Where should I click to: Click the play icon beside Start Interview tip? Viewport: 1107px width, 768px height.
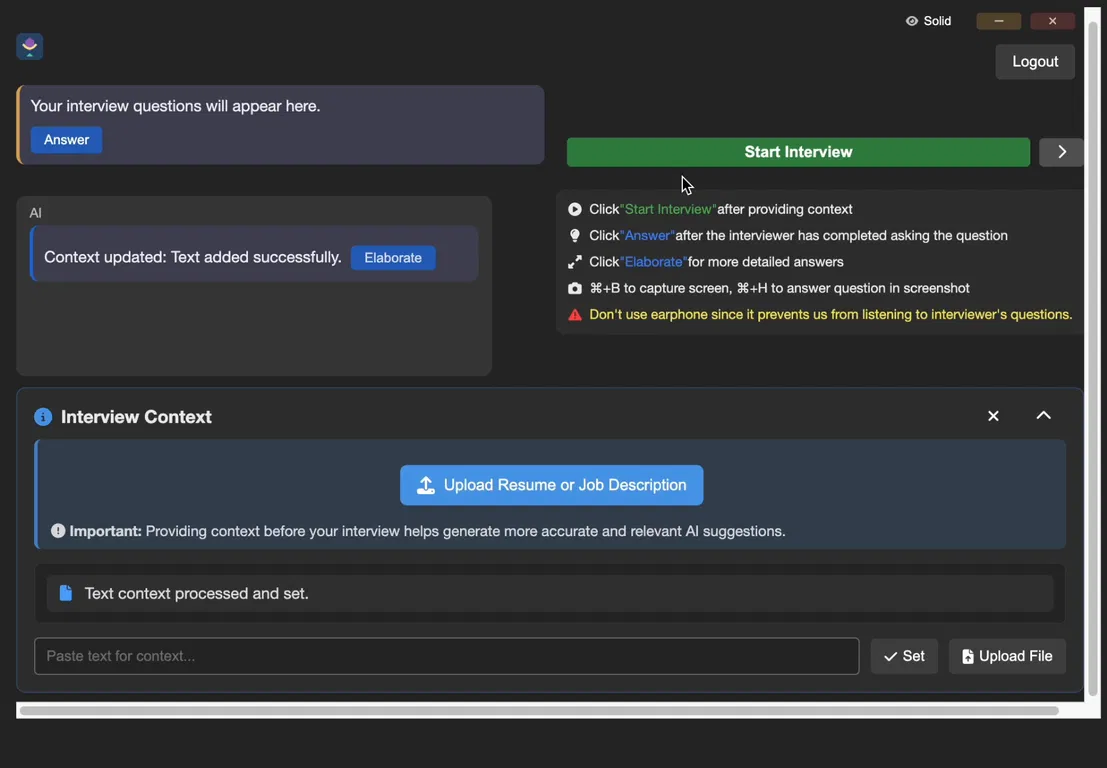coord(575,210)
